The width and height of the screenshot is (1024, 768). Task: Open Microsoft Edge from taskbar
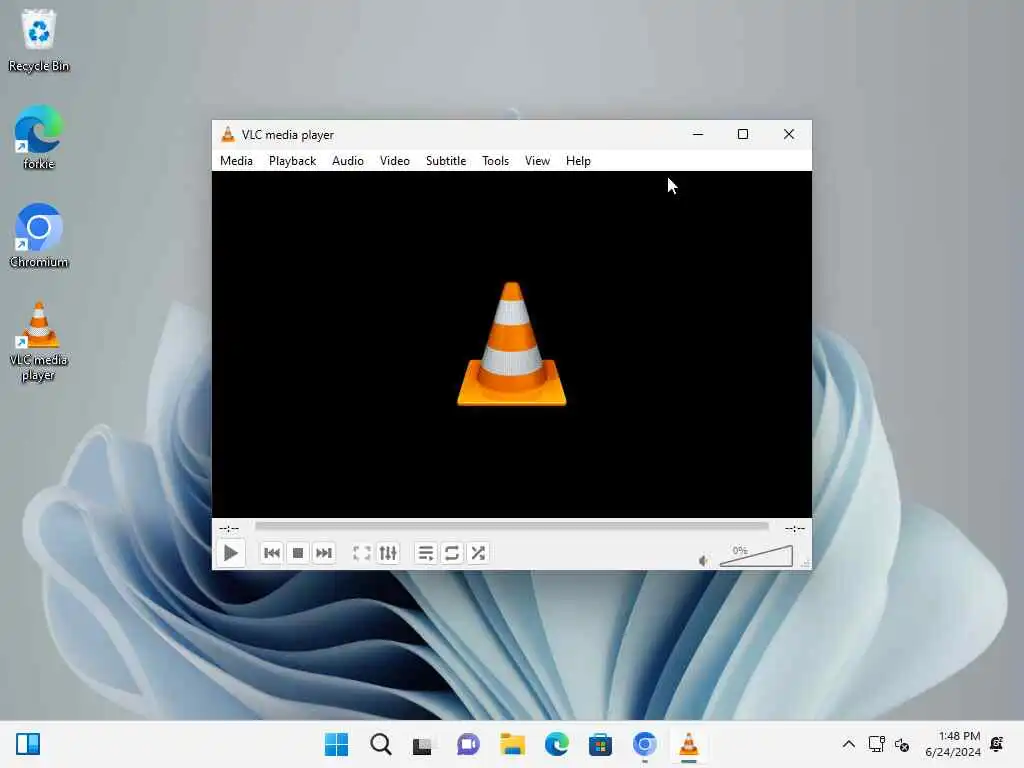pyautogui.click(x=556, y=744)
